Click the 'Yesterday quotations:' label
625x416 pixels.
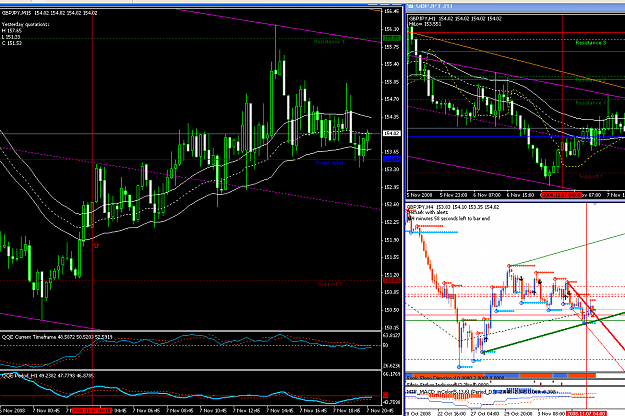point(25,24)
